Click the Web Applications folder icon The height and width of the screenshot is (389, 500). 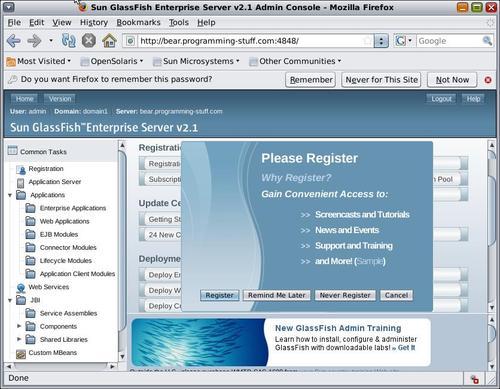(x=30, y=221)
